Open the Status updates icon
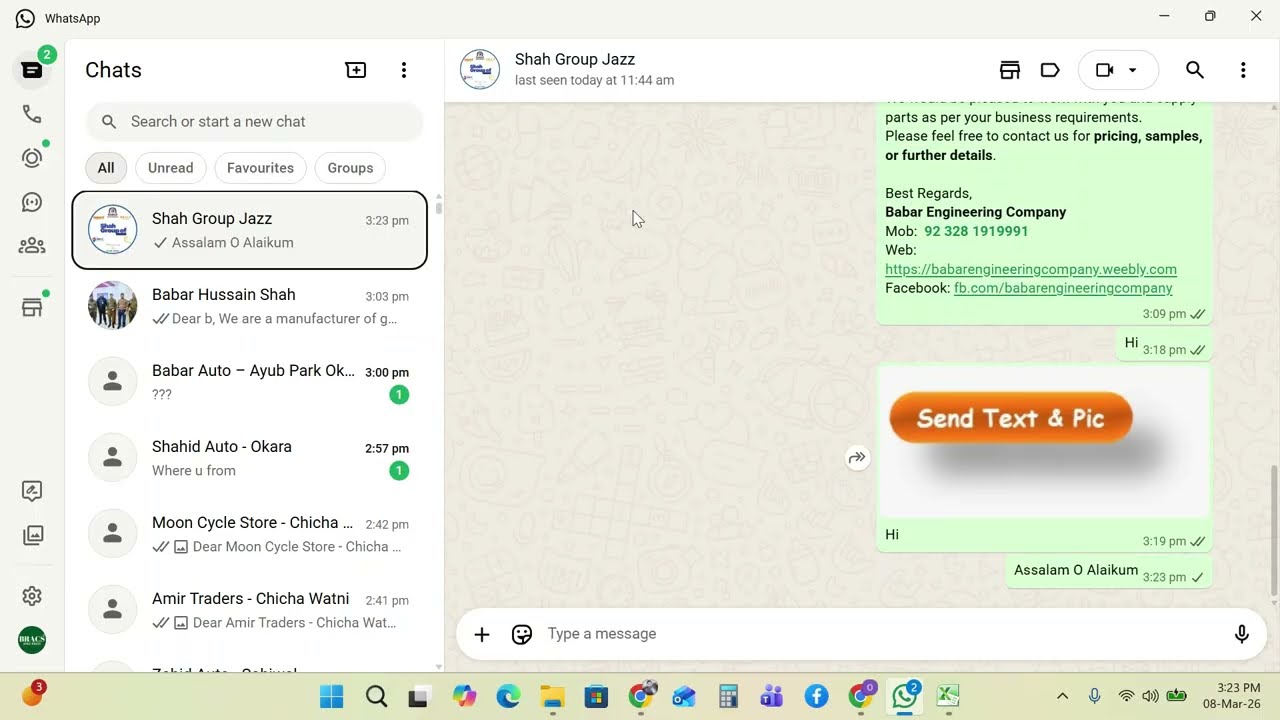The height and width of the screenshot is (720, 1280). pos(32,158)
